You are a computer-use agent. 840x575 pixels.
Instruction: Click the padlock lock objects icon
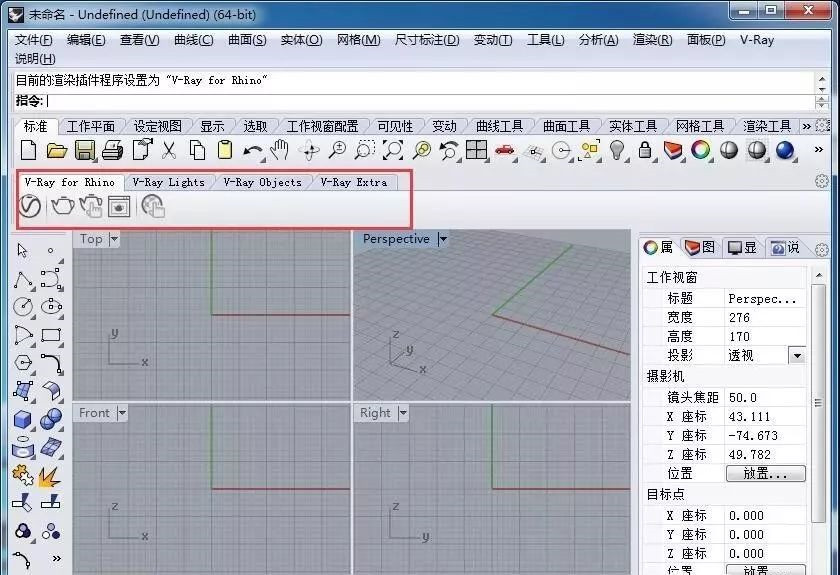(645, 150)
